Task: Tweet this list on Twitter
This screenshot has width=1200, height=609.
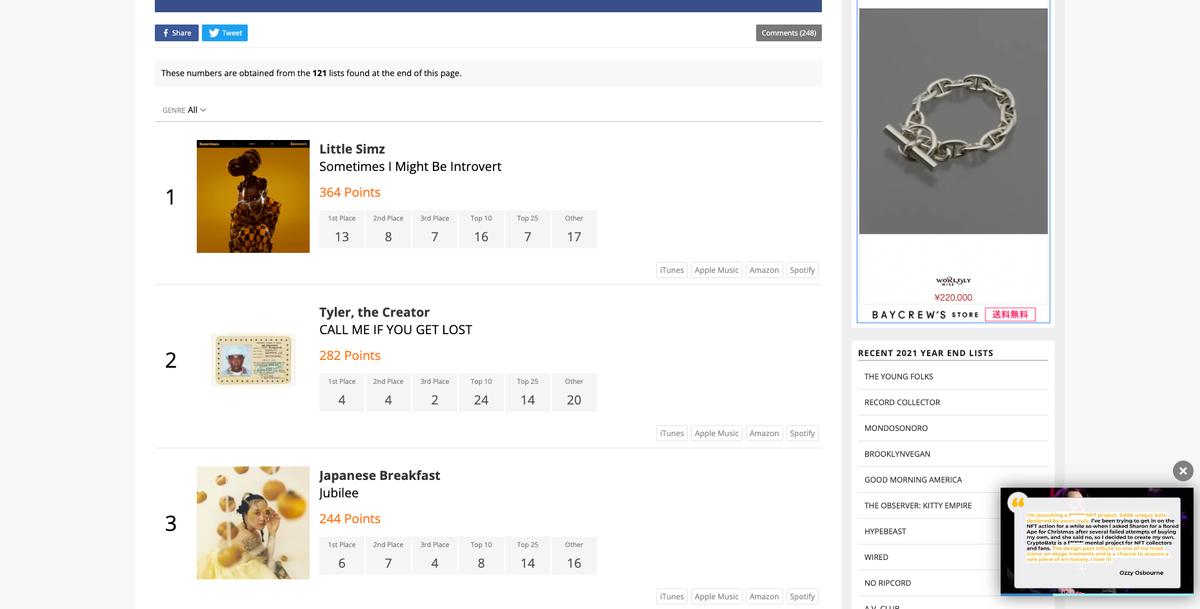Action: click(225, 33)
